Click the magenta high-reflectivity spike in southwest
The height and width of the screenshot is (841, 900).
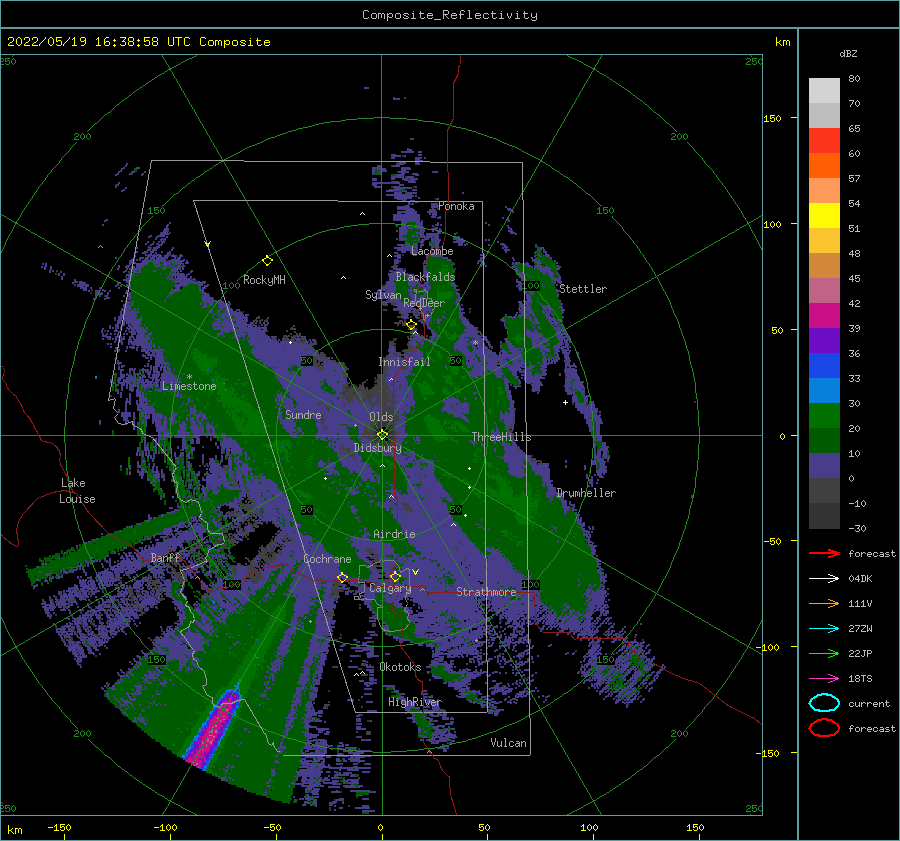214,729
